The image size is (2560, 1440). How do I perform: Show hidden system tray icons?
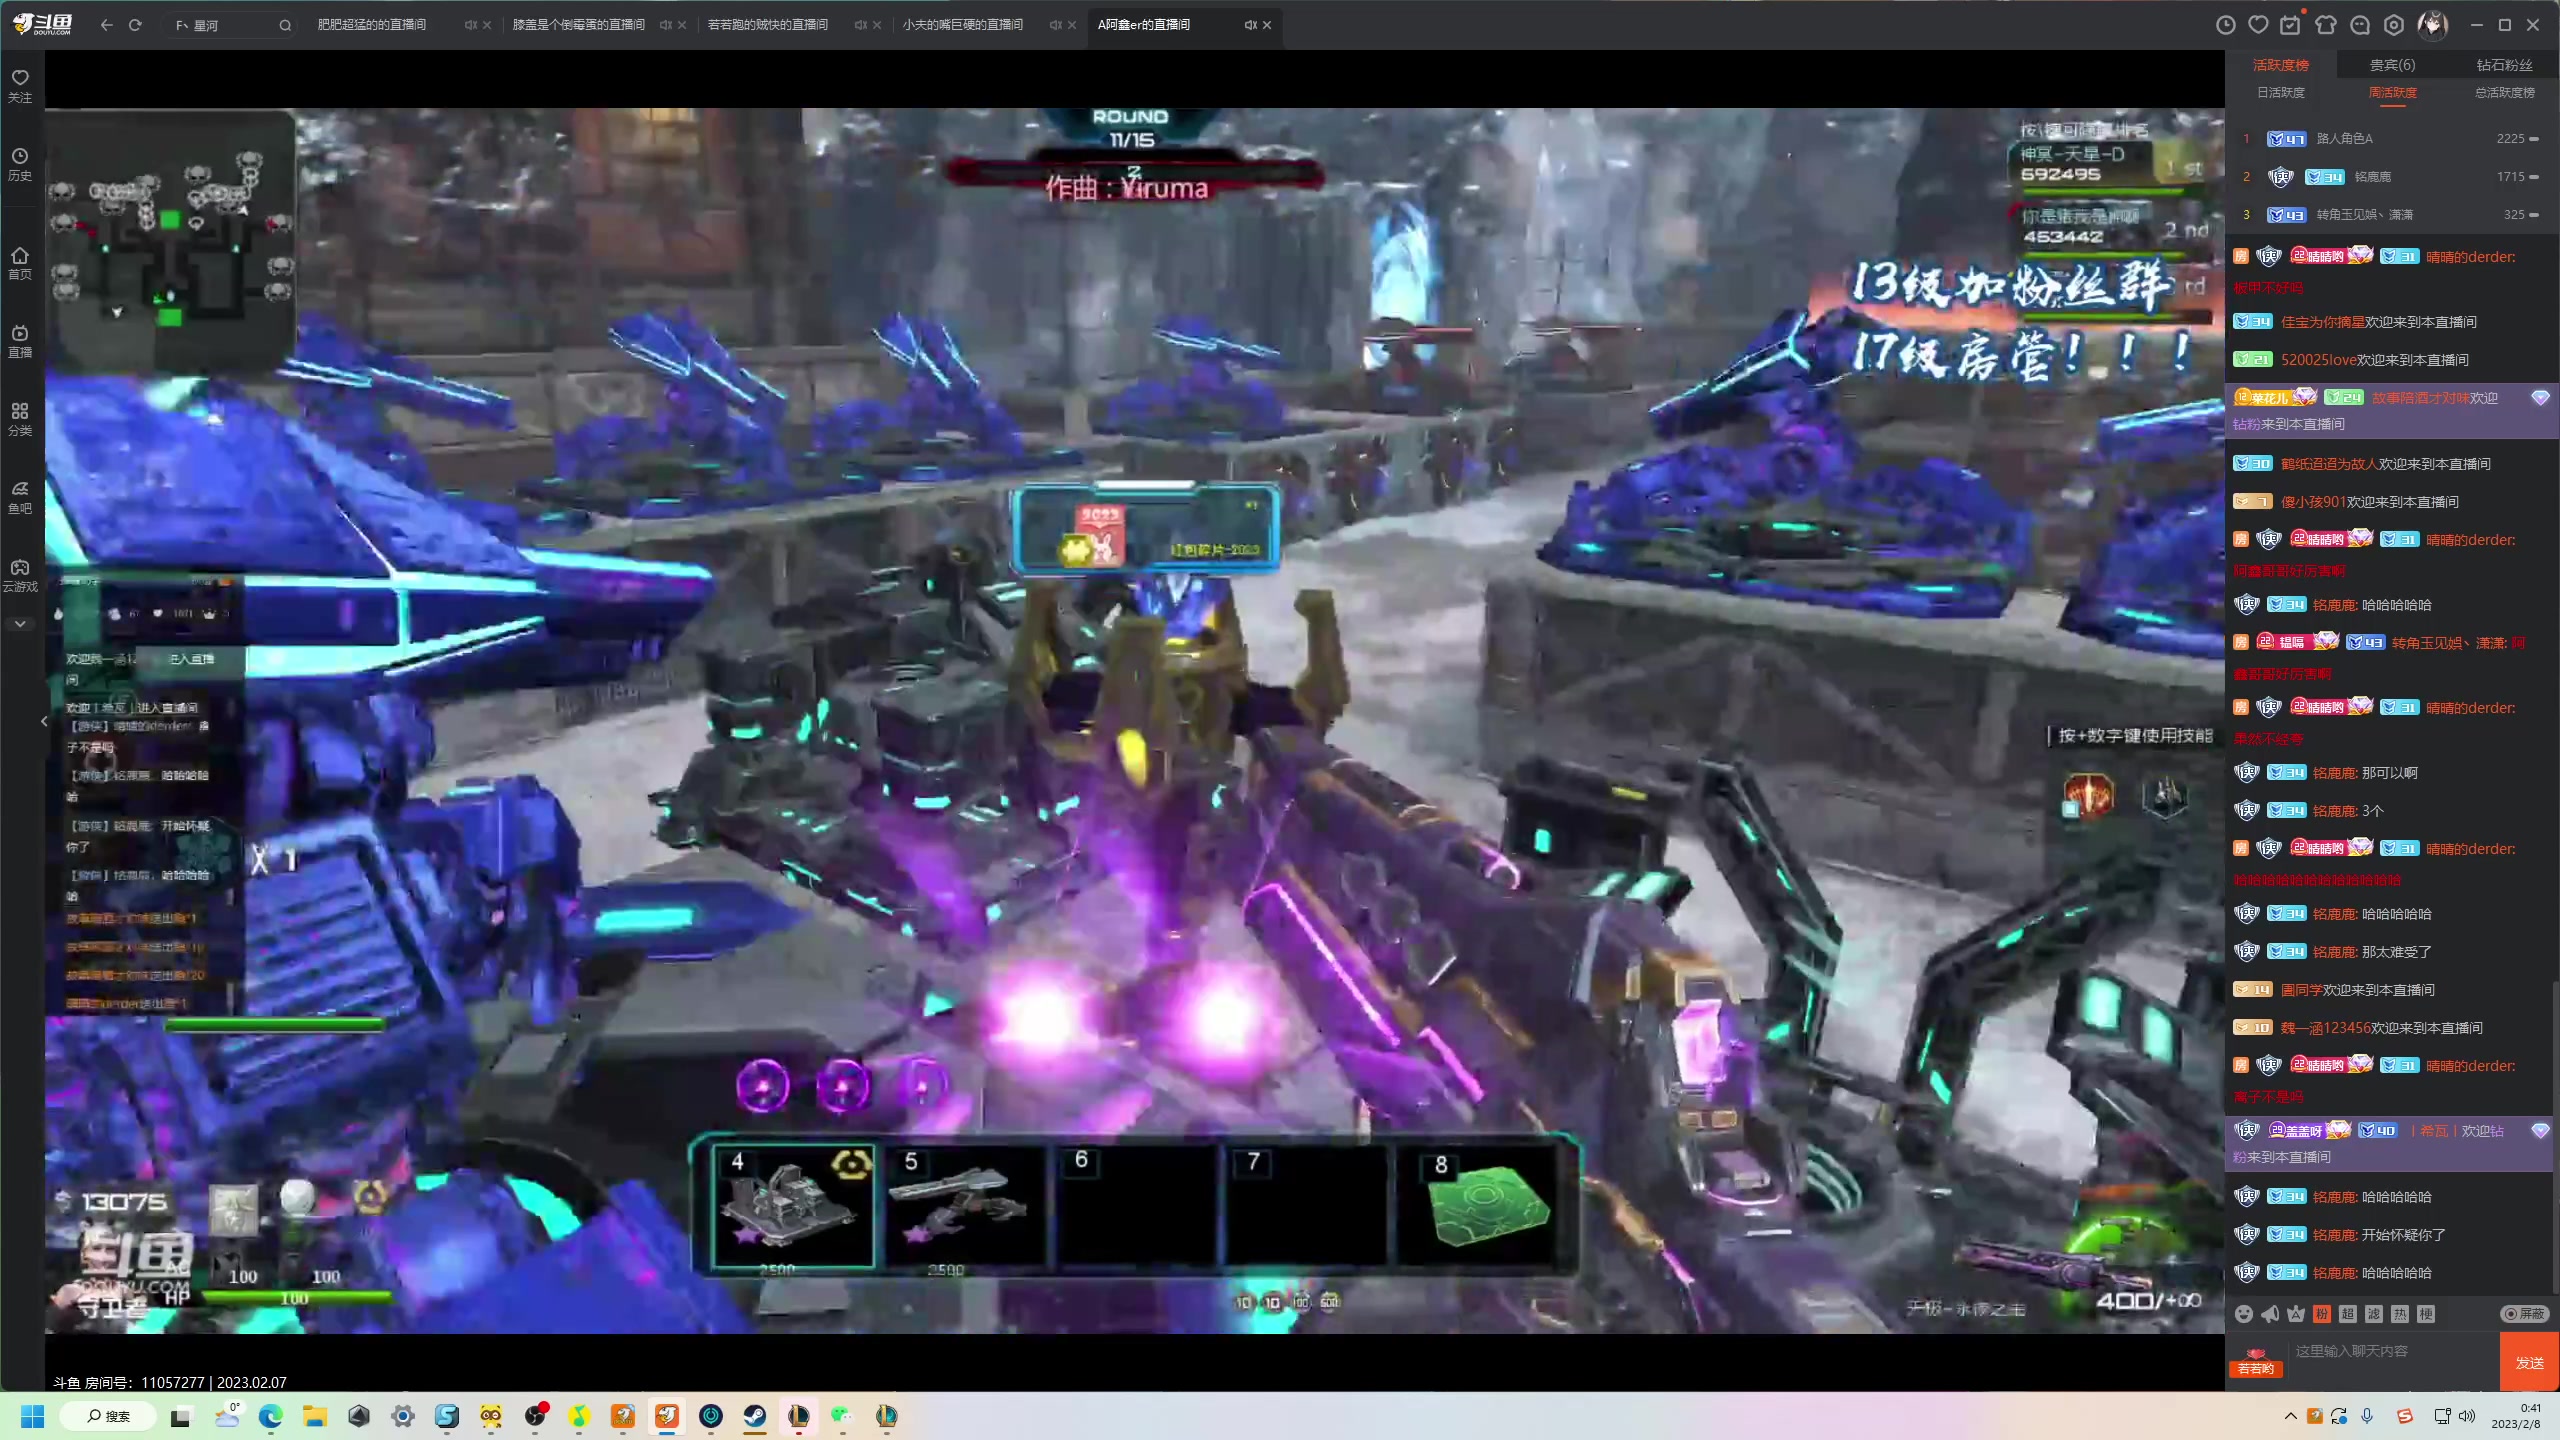(x=2290, y=1416)
